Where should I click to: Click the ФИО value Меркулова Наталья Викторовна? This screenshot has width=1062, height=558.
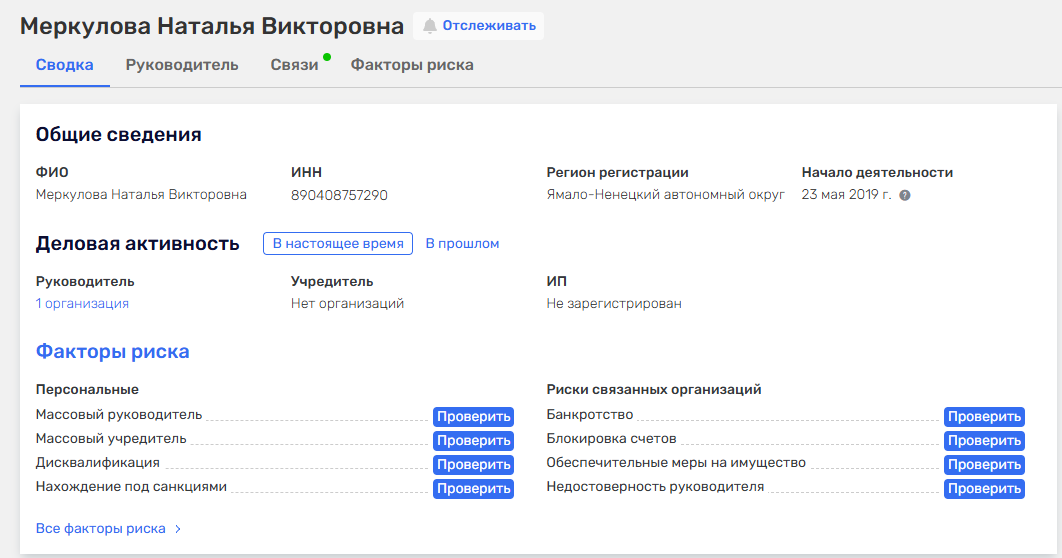coord(141,195)
